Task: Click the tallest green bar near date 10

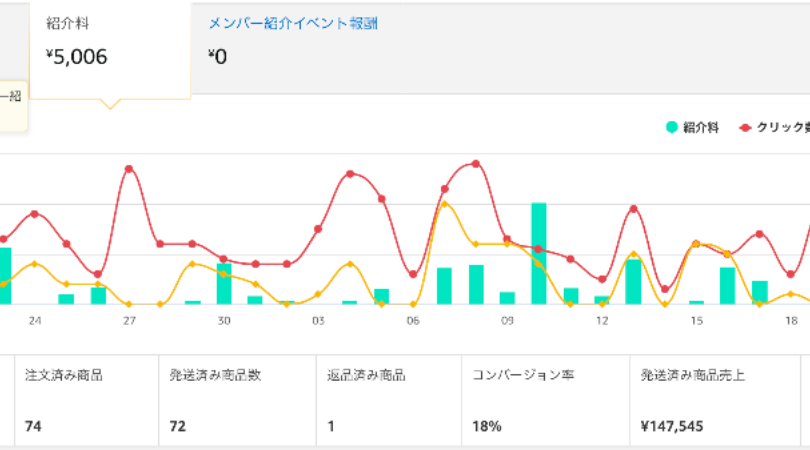Action: 539,254
